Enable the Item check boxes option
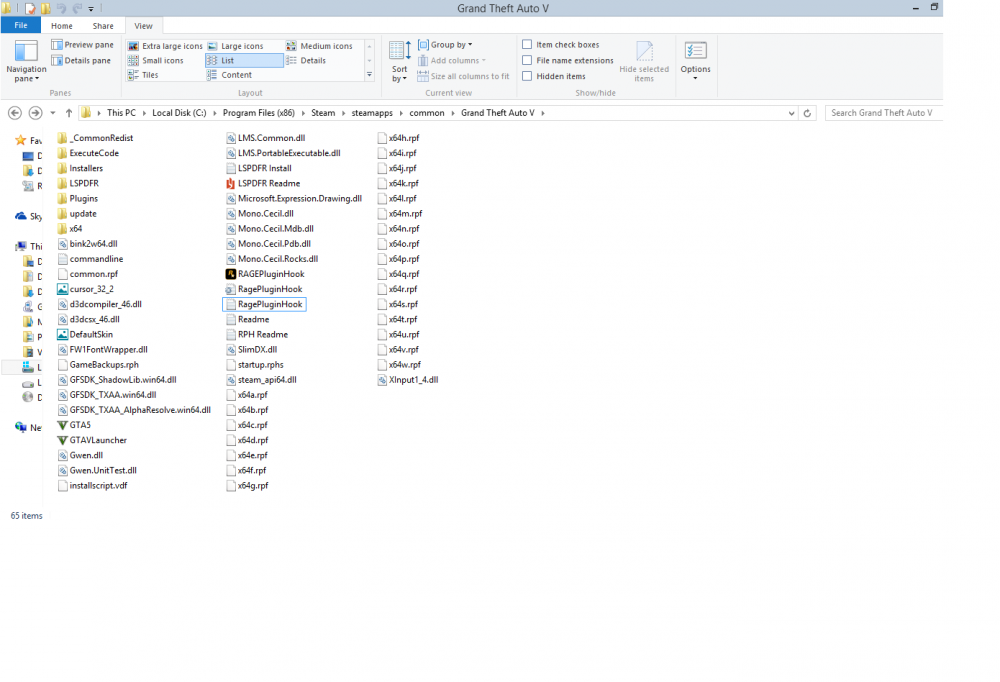This screenshot has height=682, width=1000. pyautogui.click(x=527, y=44)
